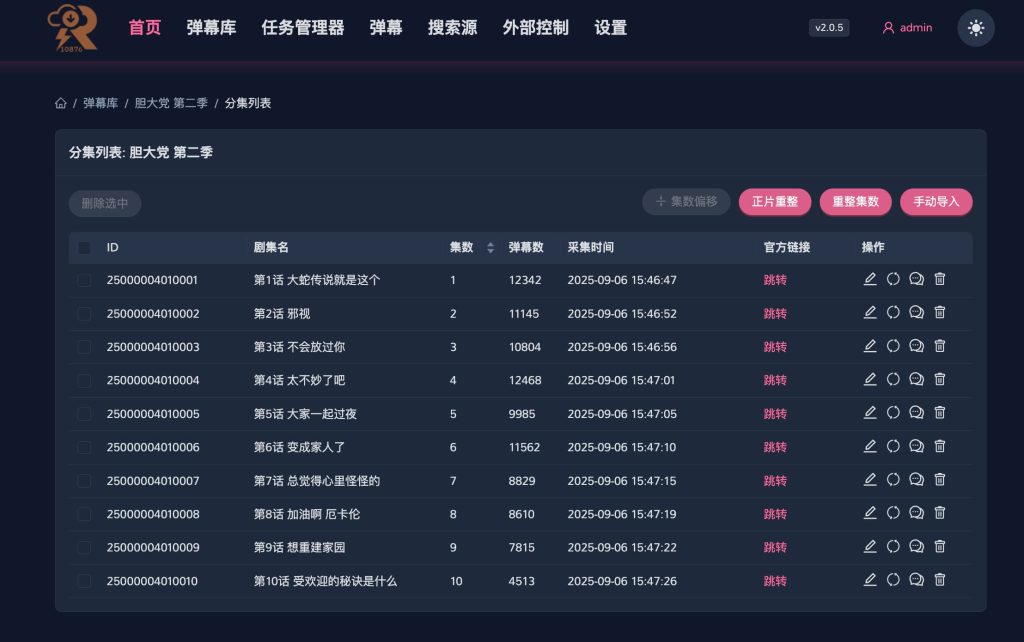Open 弹幕库 navigation item

pos(211,27)
